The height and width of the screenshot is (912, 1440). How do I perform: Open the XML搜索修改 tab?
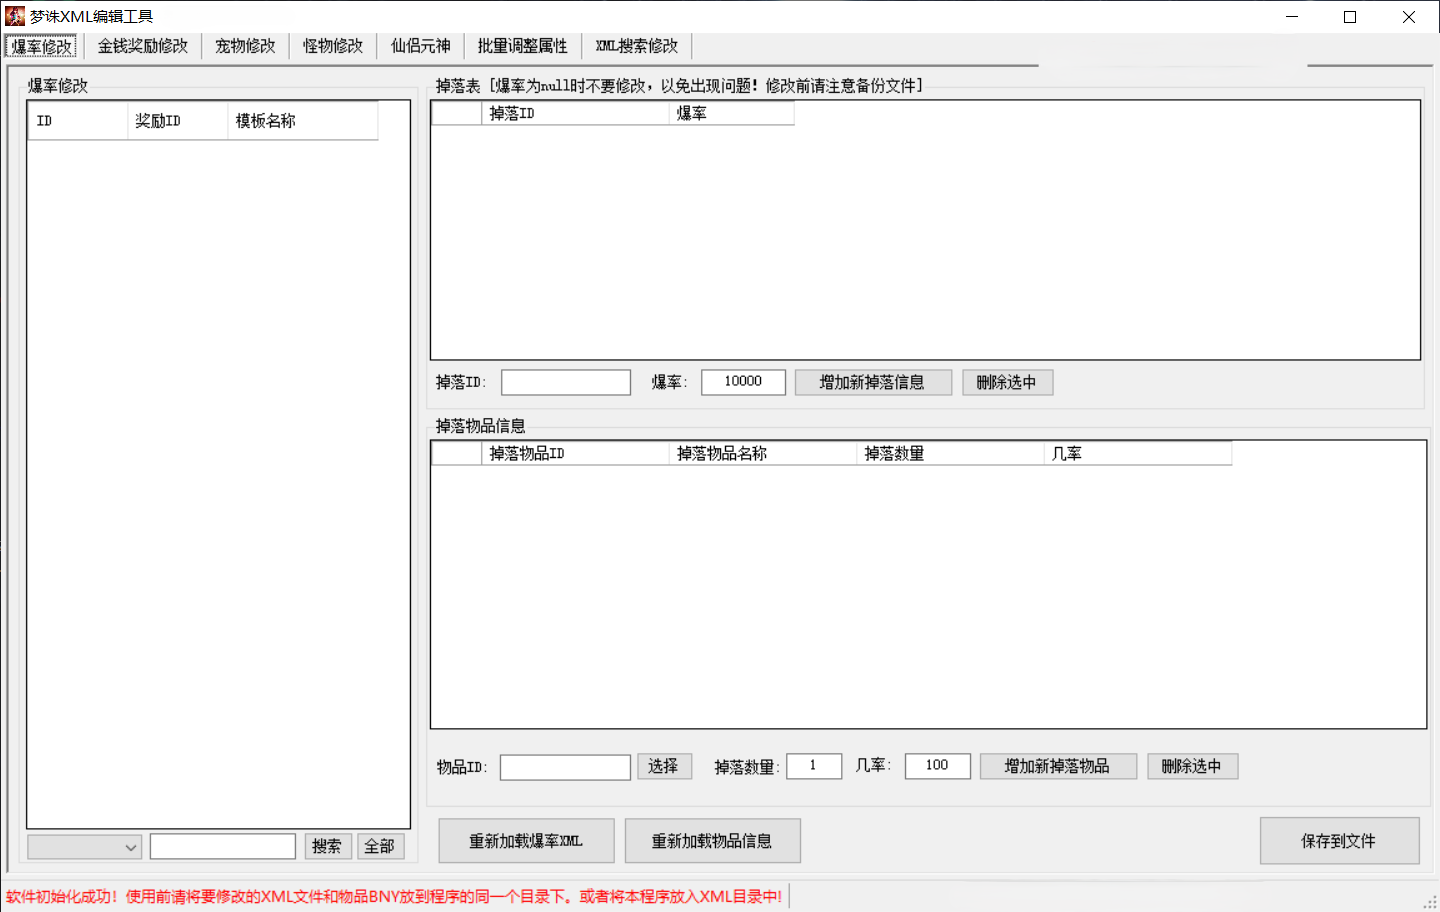636,45
